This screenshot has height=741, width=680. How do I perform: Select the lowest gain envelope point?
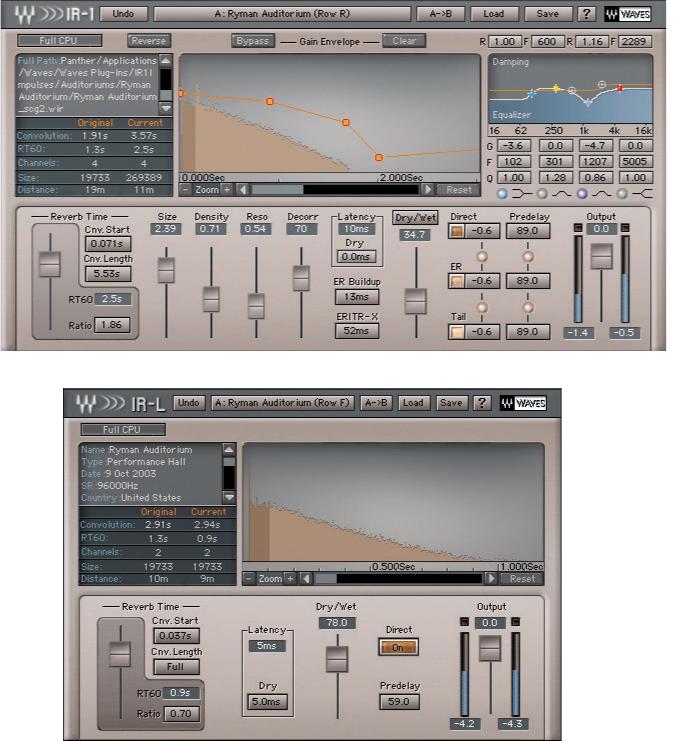coord(379,157)
